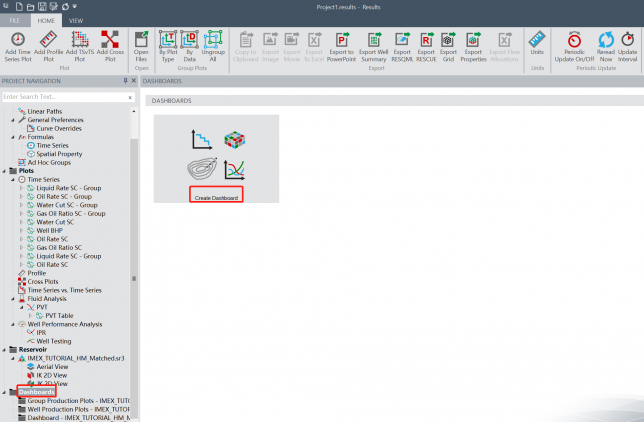Expand the PVT Table node
644x422 pixels.
click(x=30, y=315)
